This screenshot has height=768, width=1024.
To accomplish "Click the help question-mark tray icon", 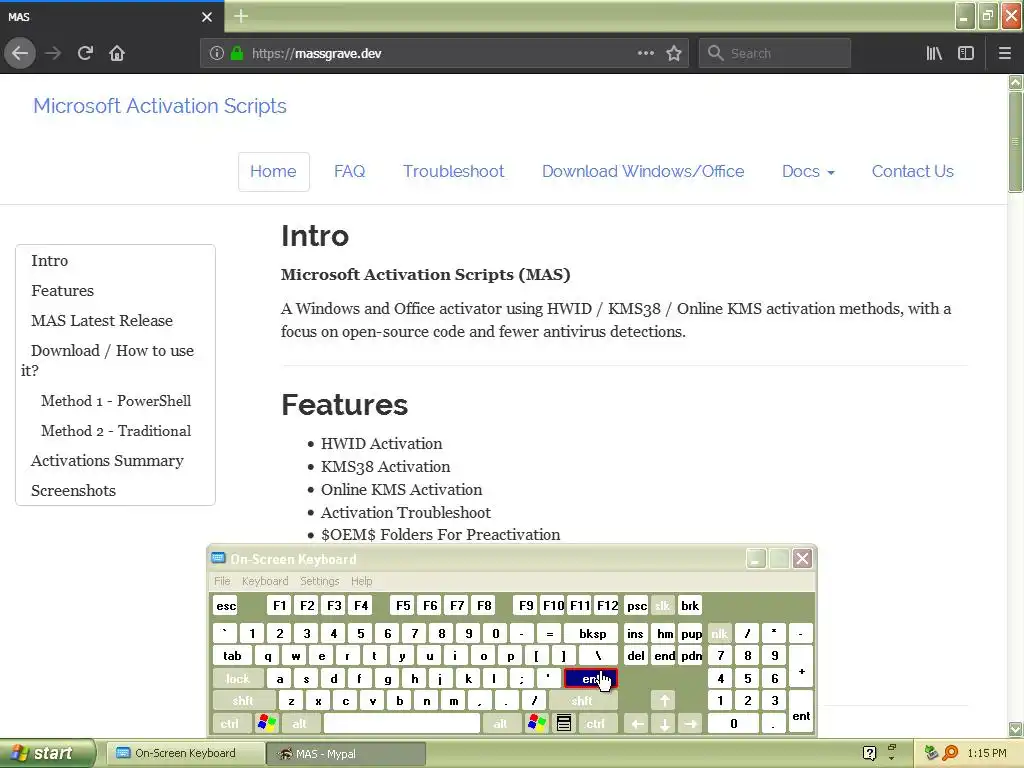I will 869,753.
